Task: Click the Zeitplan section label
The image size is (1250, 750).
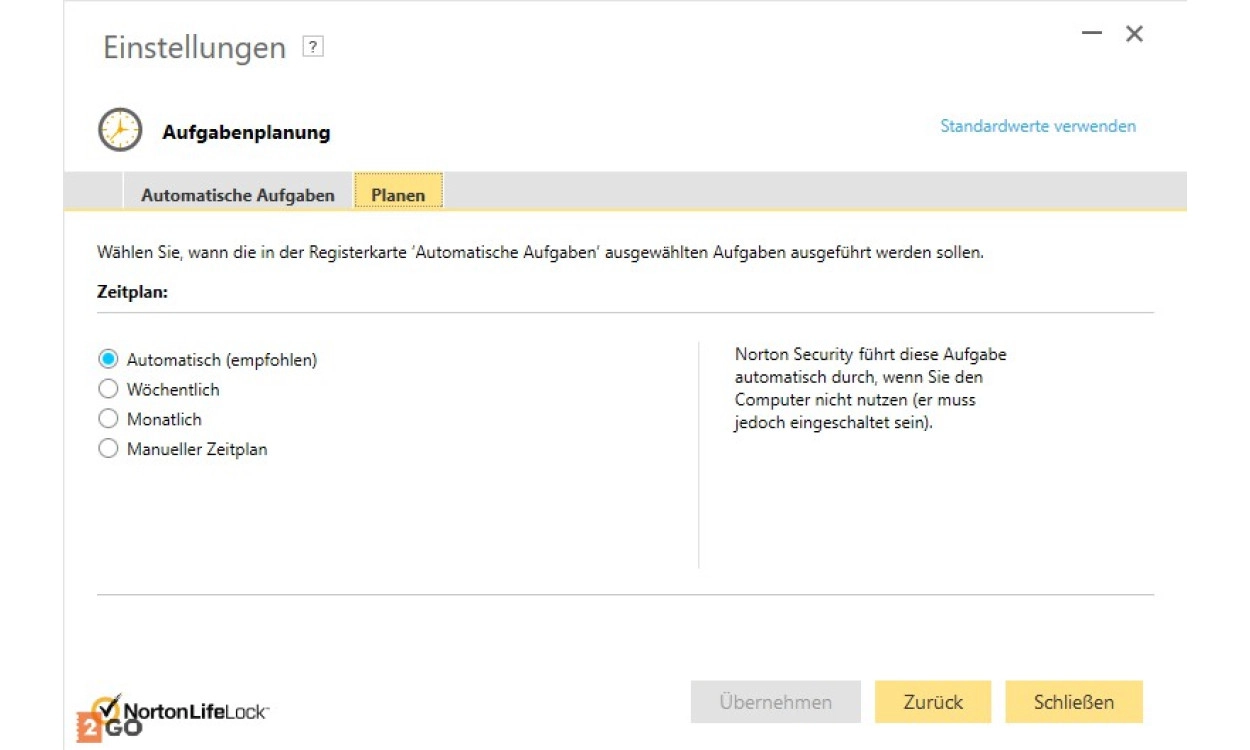Action: point(132,292)
